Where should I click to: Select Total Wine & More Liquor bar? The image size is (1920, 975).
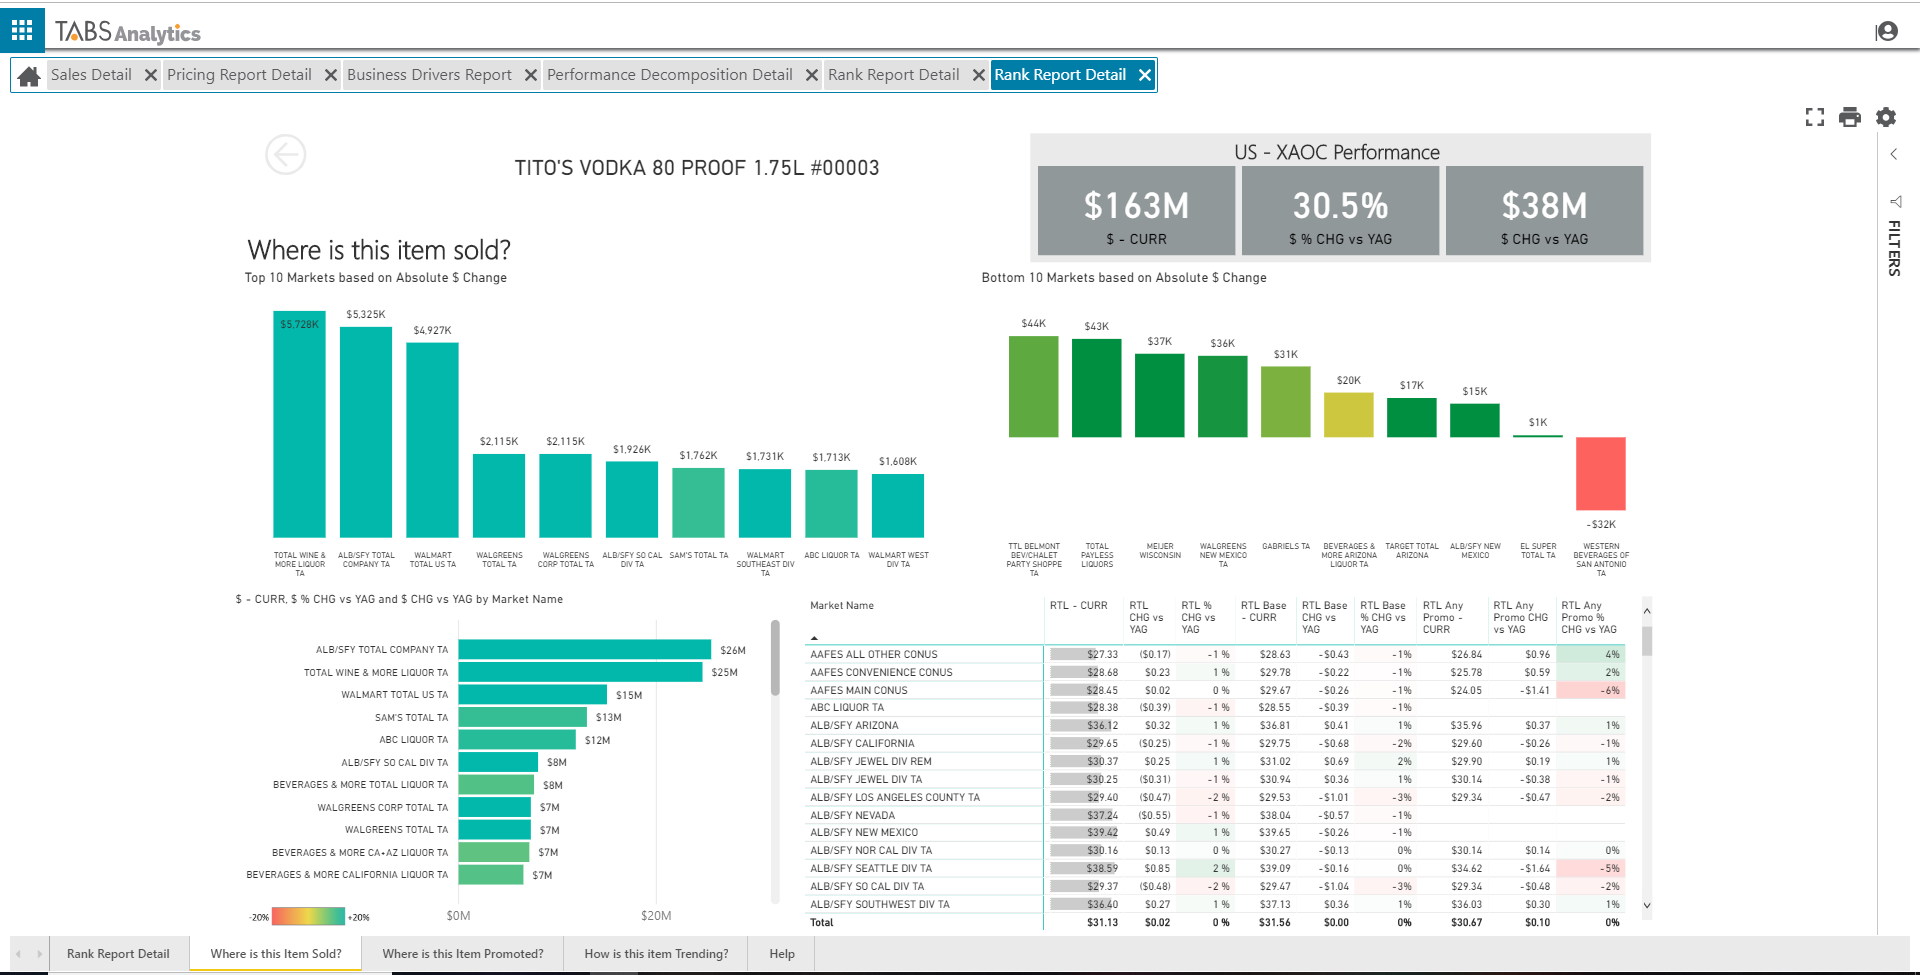click(x=299, y=424)
